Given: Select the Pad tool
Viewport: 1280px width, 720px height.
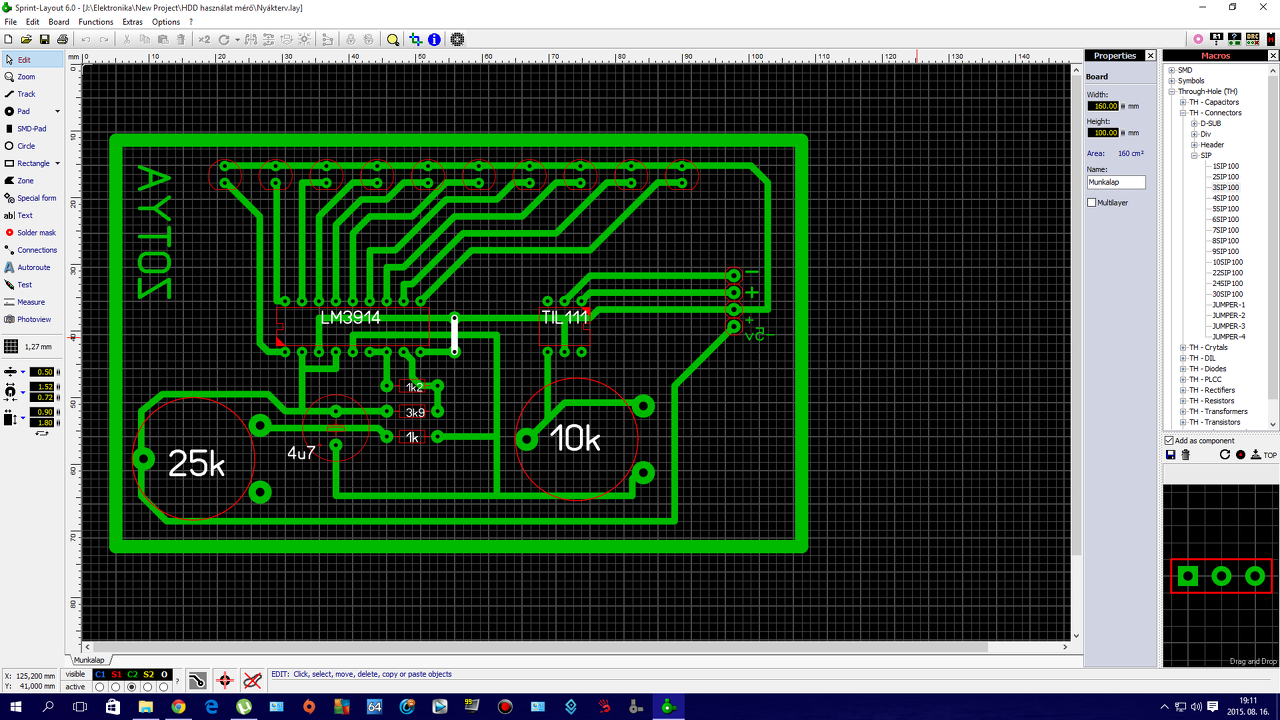Looking at the screenshot, I should pos(25,111).
